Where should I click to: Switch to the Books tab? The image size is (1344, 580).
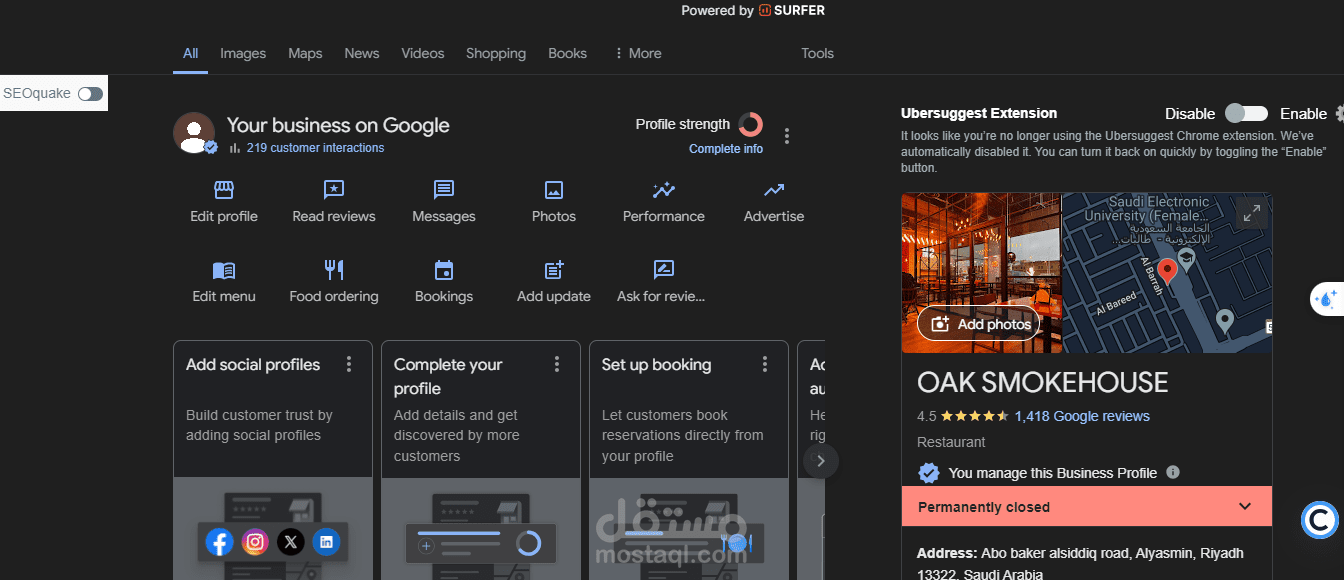coord(567,53)
